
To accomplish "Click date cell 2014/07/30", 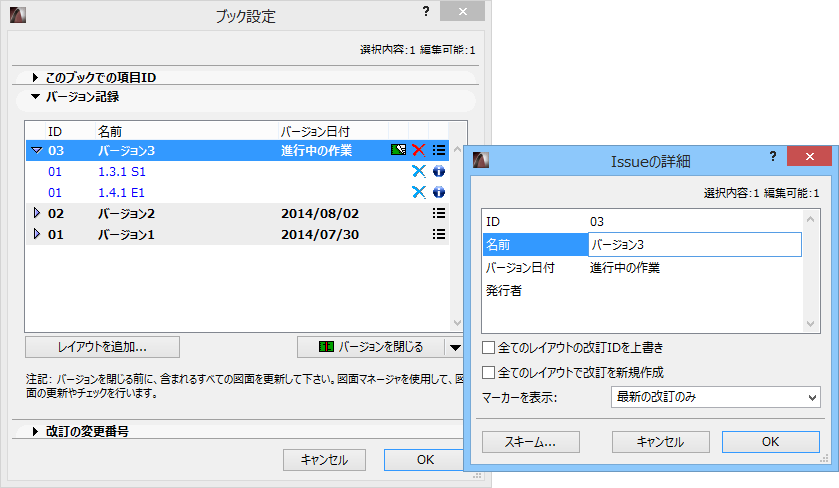I will 320,234.
